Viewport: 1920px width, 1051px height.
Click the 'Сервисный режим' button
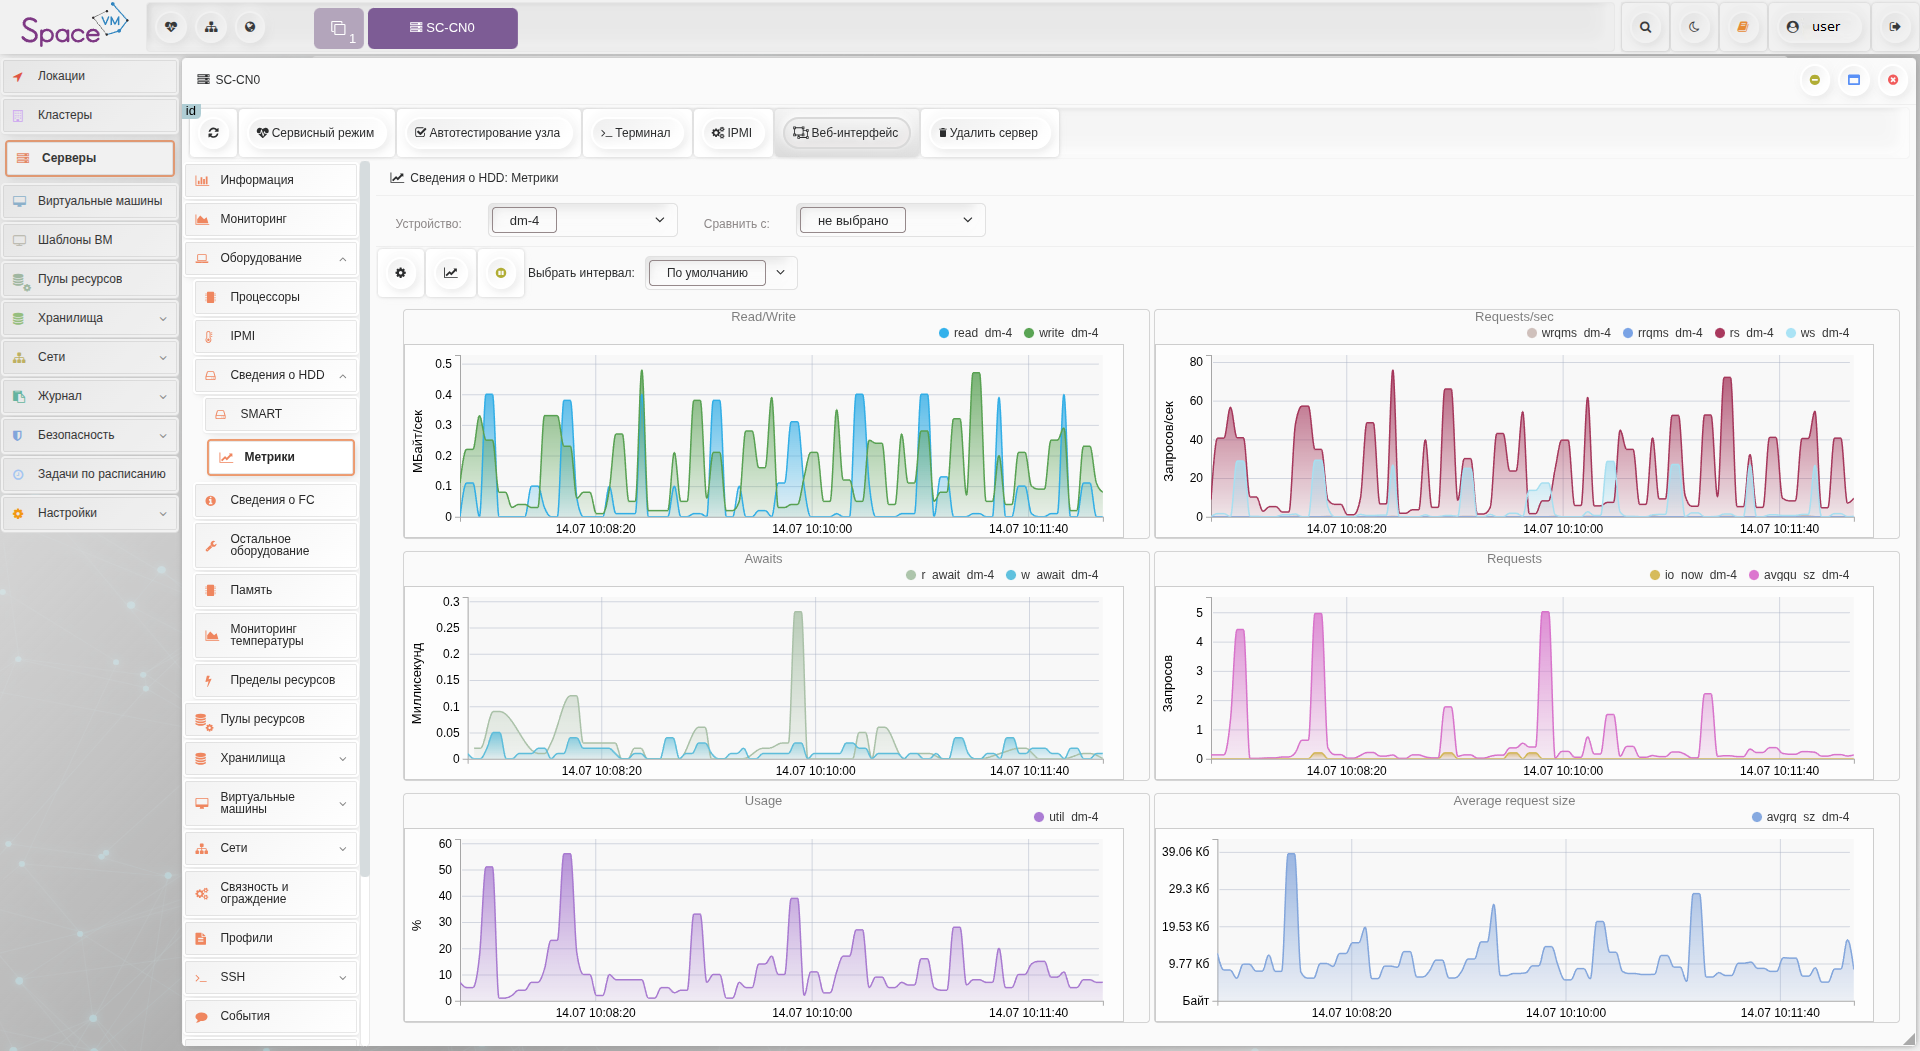click(316, 133)
